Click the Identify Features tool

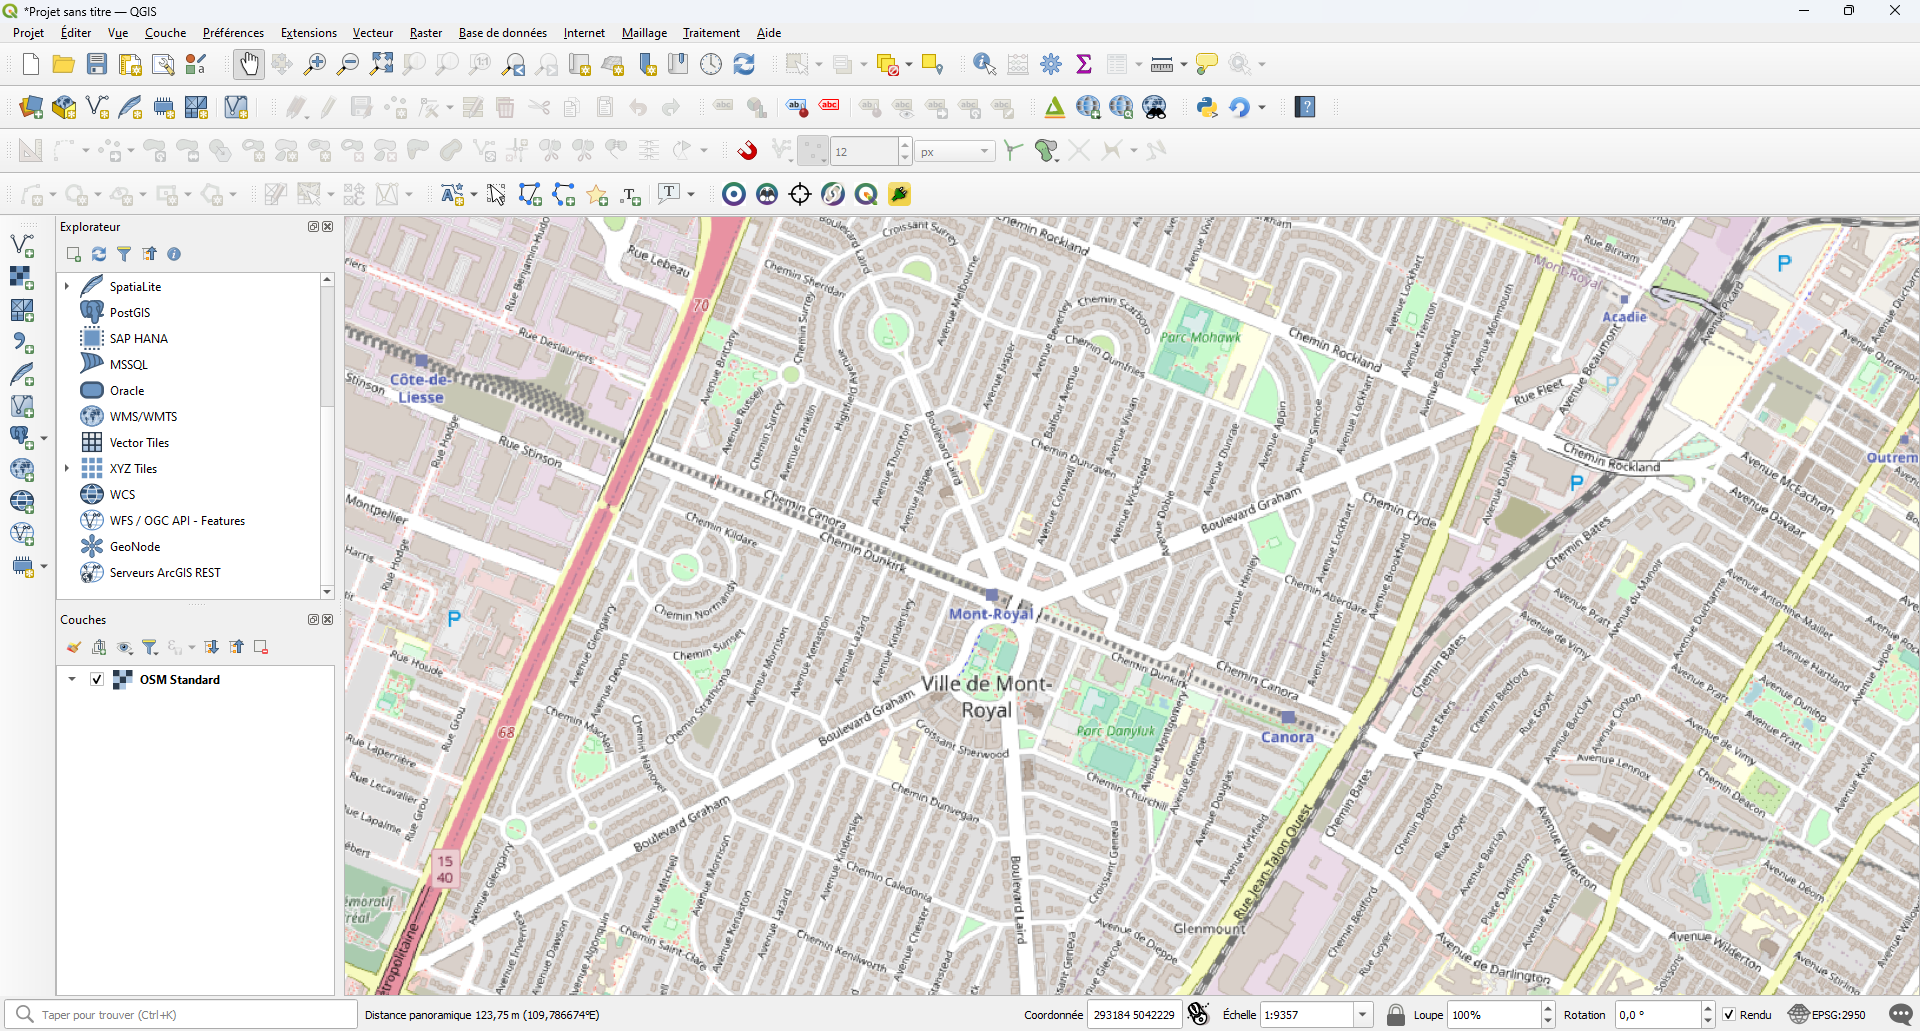984,65
